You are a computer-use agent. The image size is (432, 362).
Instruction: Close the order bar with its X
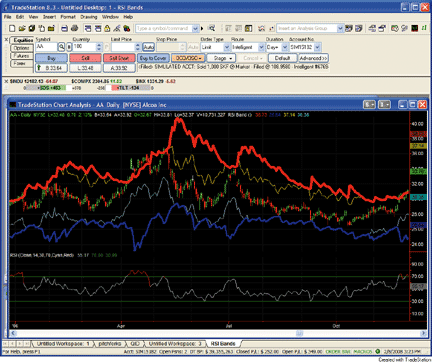(6, 40)
